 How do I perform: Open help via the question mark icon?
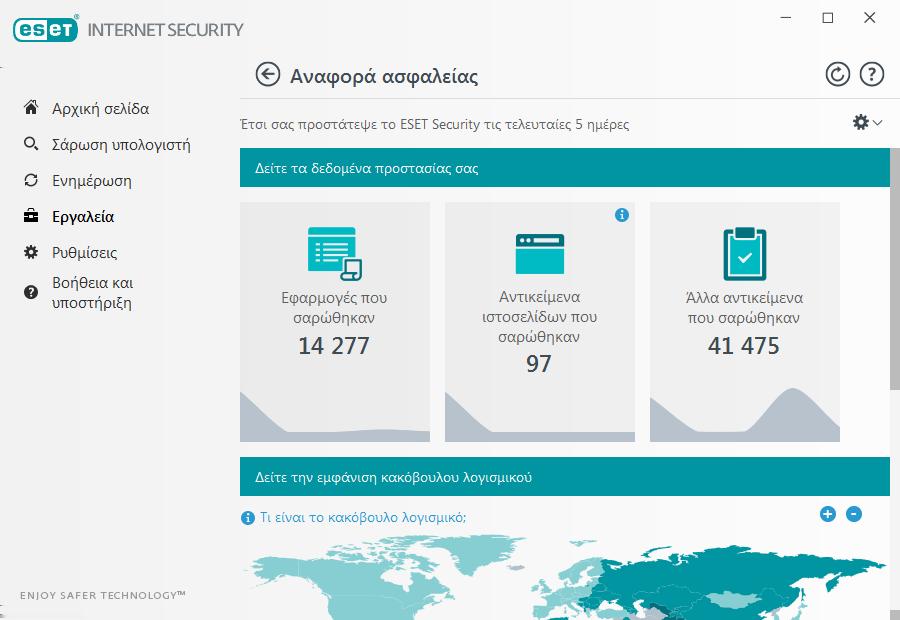[871, 75]
